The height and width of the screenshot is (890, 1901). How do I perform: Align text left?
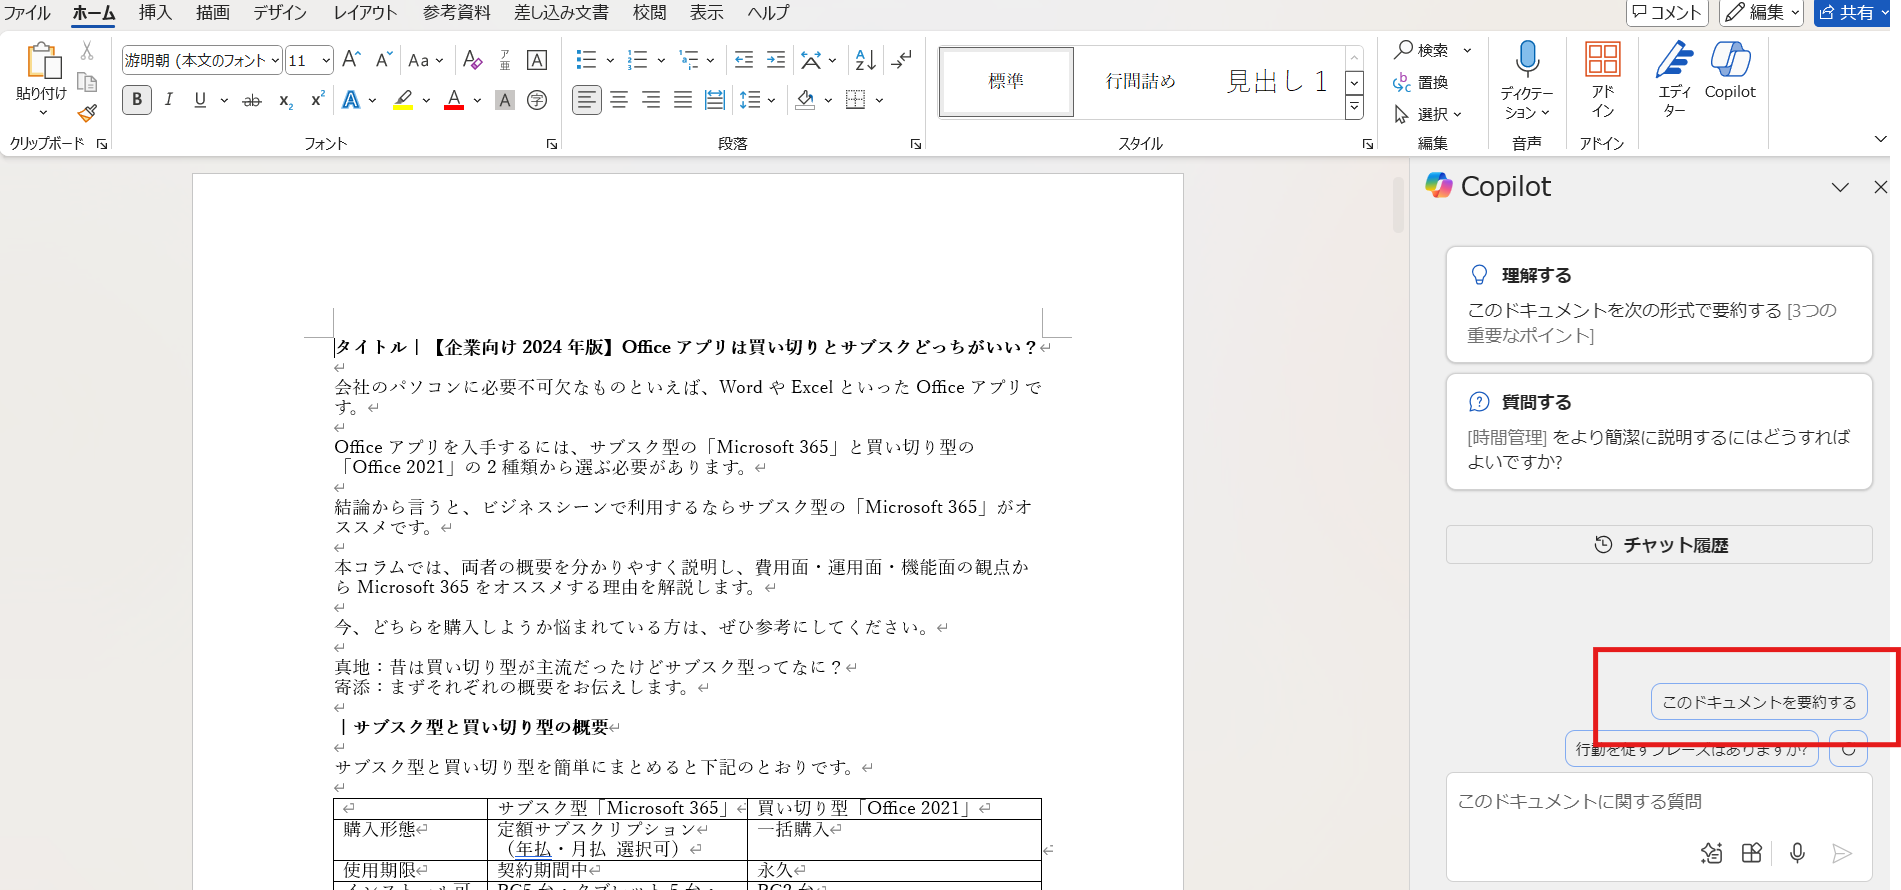point(587,100)
